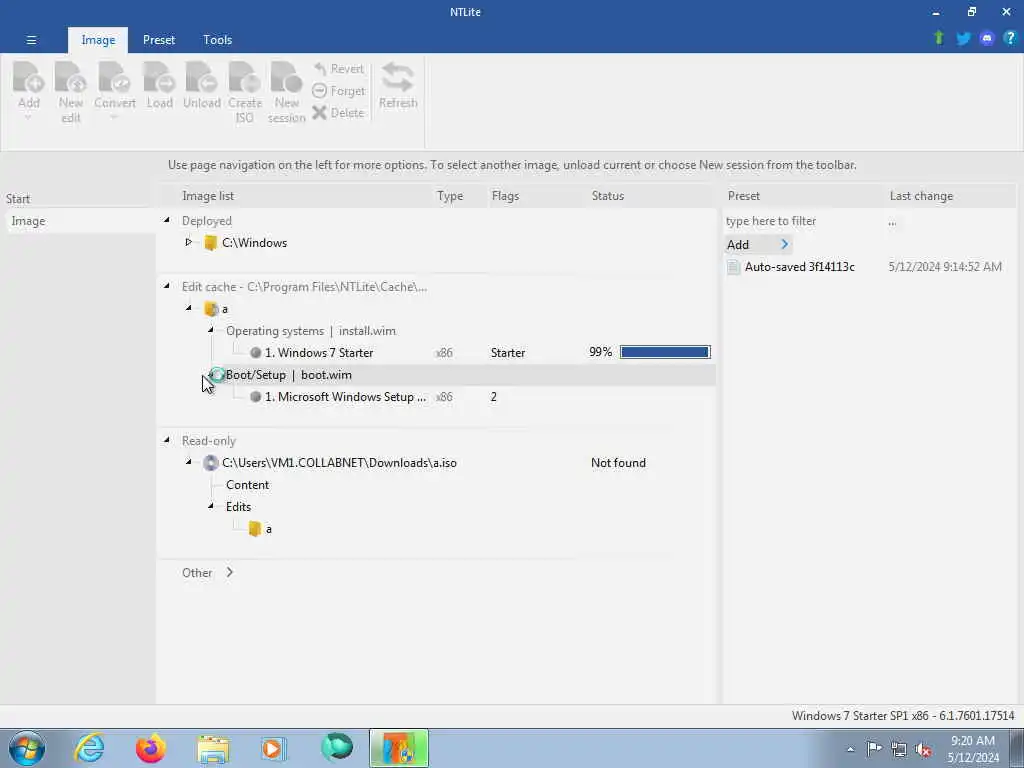
Task: Click the Auto-saved preset file icon
Action: tap(733, 266)
